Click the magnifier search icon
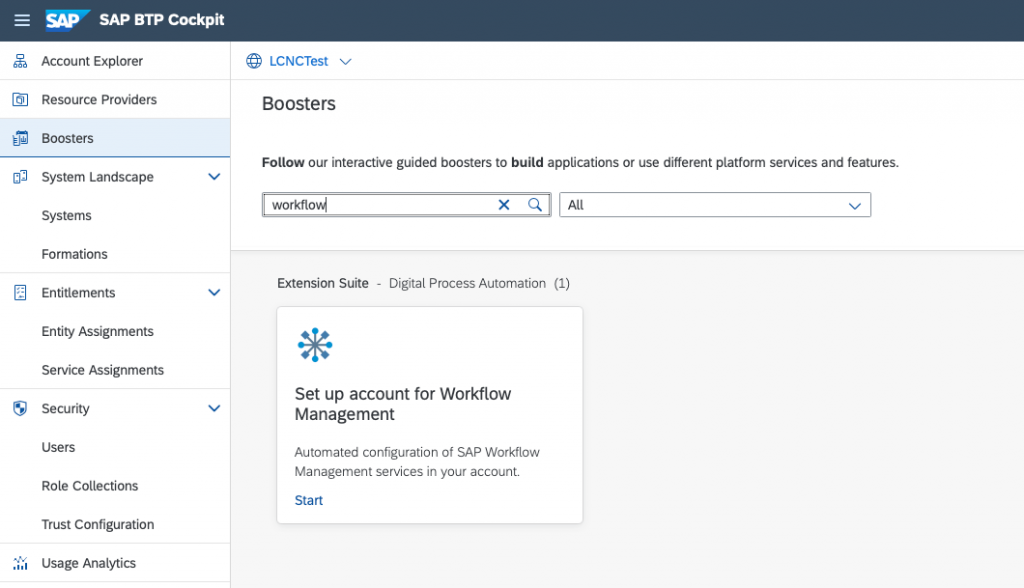The width and height of the screenshot is (1024, 588). click(535, 204)
